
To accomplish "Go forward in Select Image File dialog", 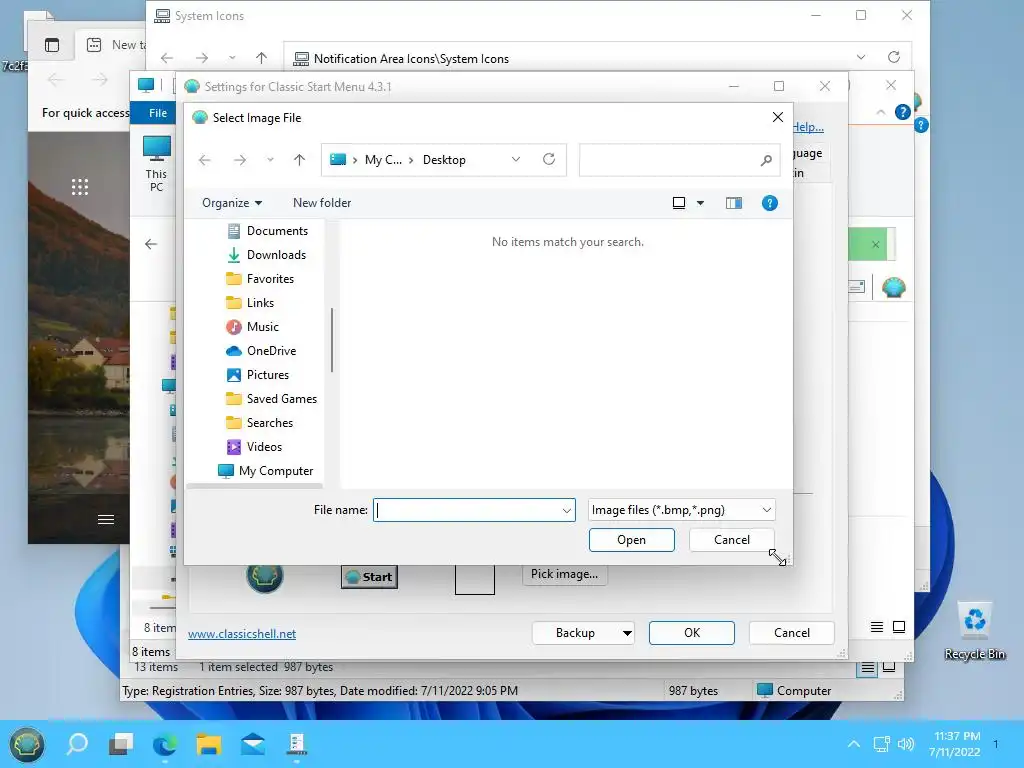I will (x=240, y=160).
